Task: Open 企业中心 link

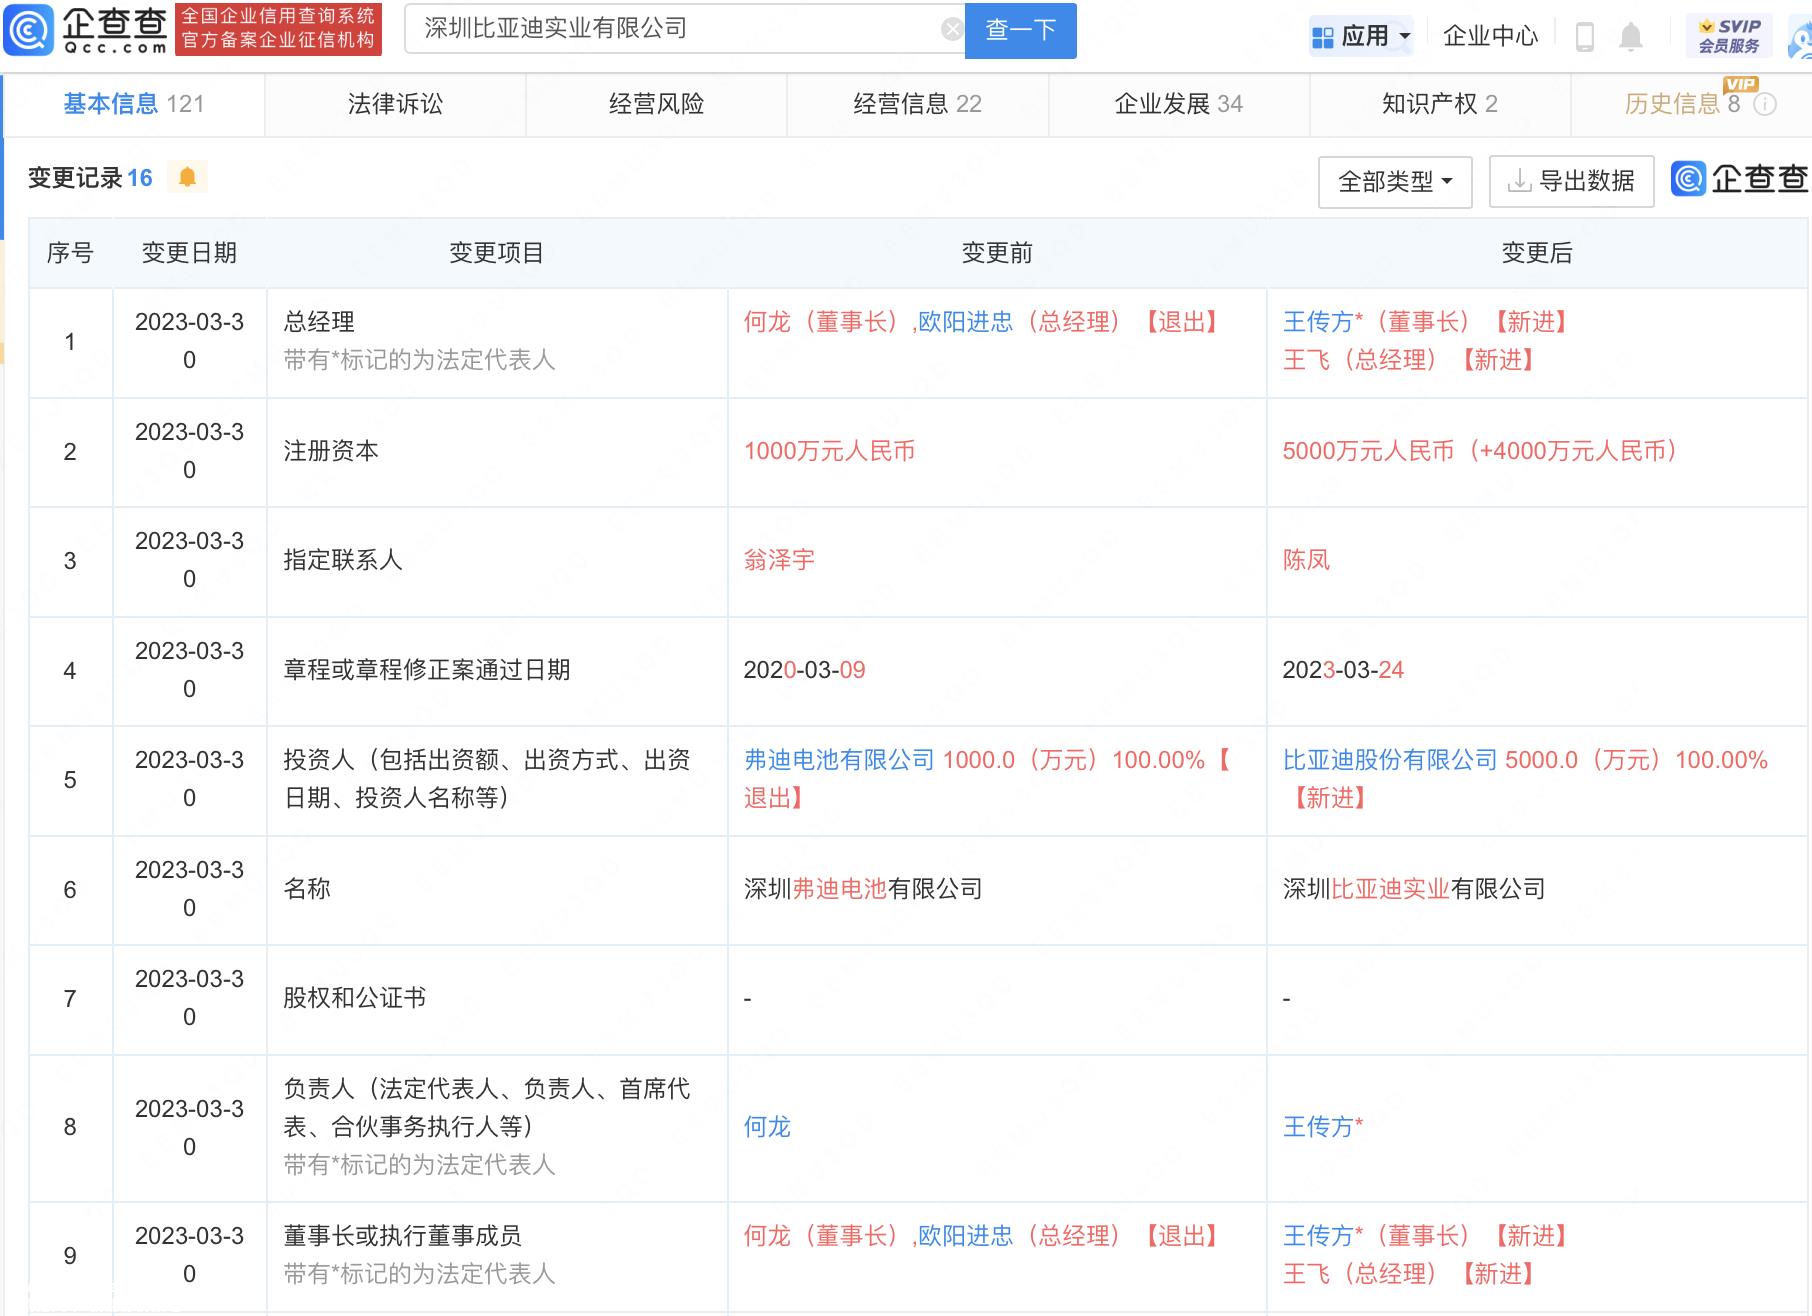Action: pyautogui.click(x=1490, y=37)
